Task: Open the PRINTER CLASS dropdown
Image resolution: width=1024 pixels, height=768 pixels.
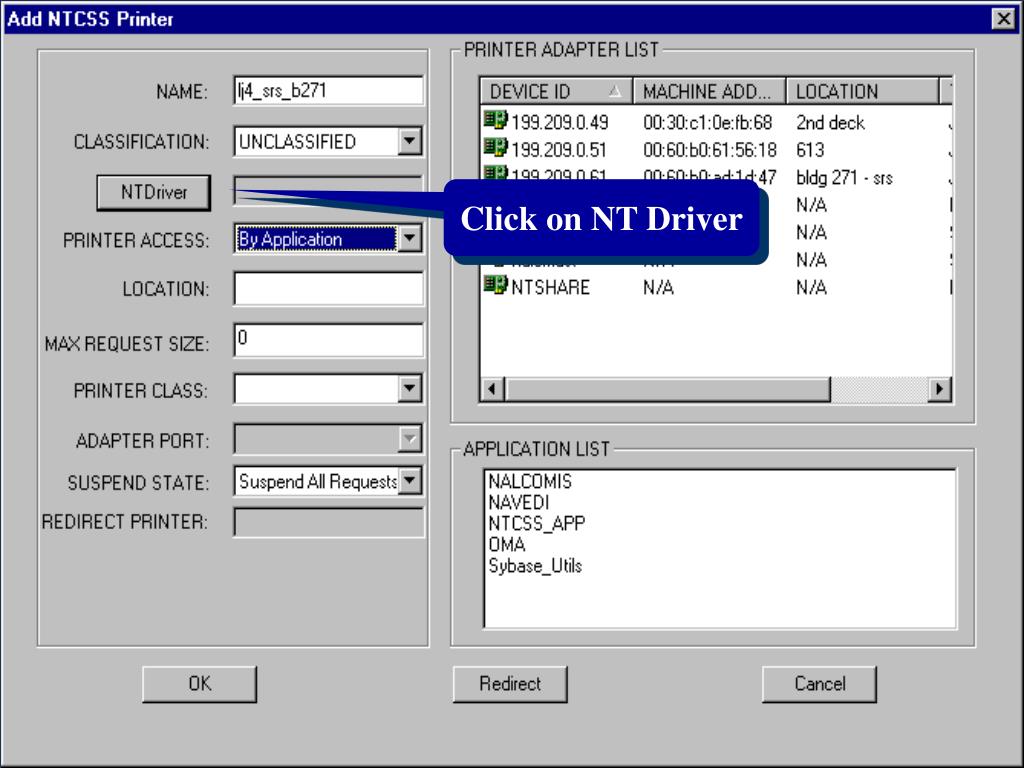Action: point(409,389)
